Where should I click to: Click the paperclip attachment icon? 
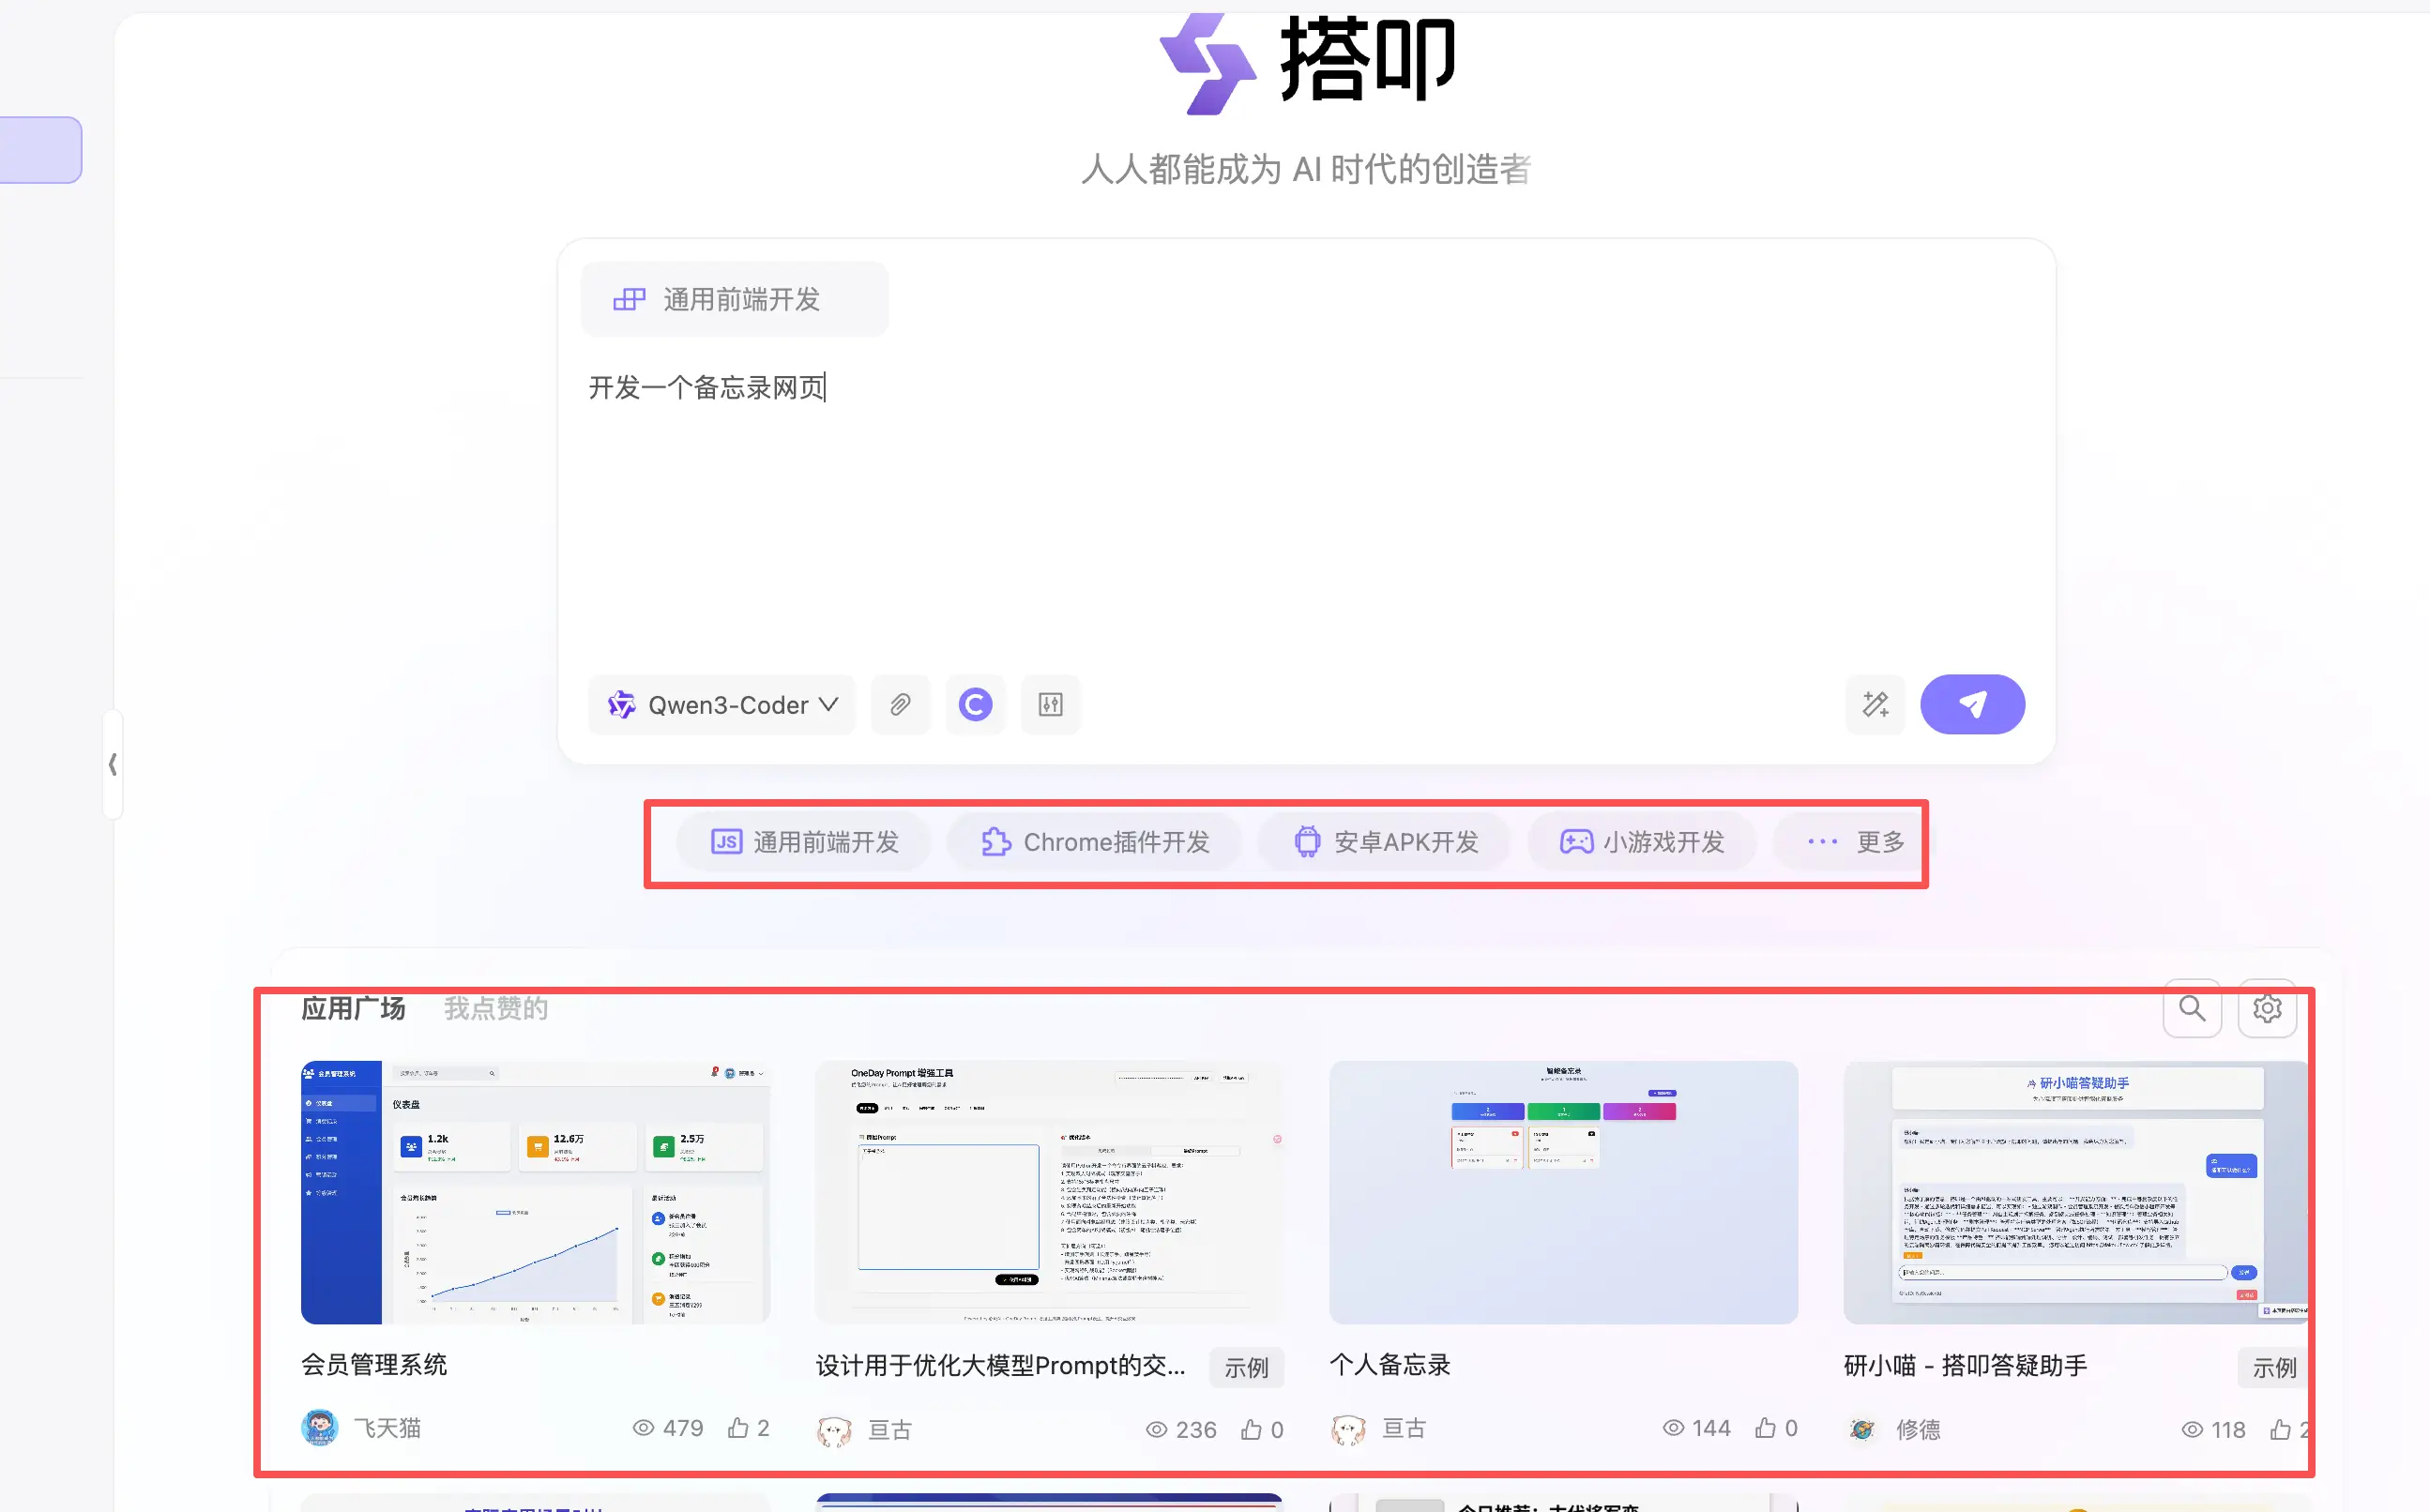pyautogui.click(x=900, y=705)
